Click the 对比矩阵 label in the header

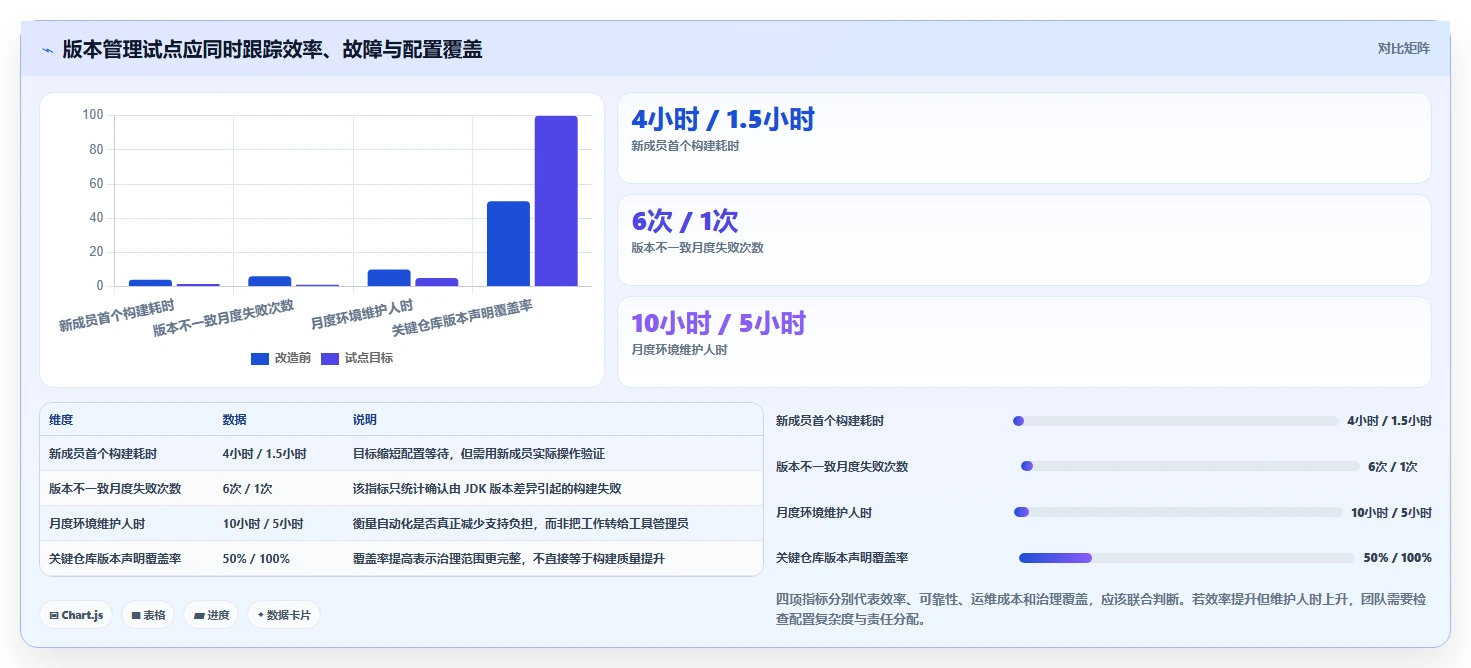1403,48
